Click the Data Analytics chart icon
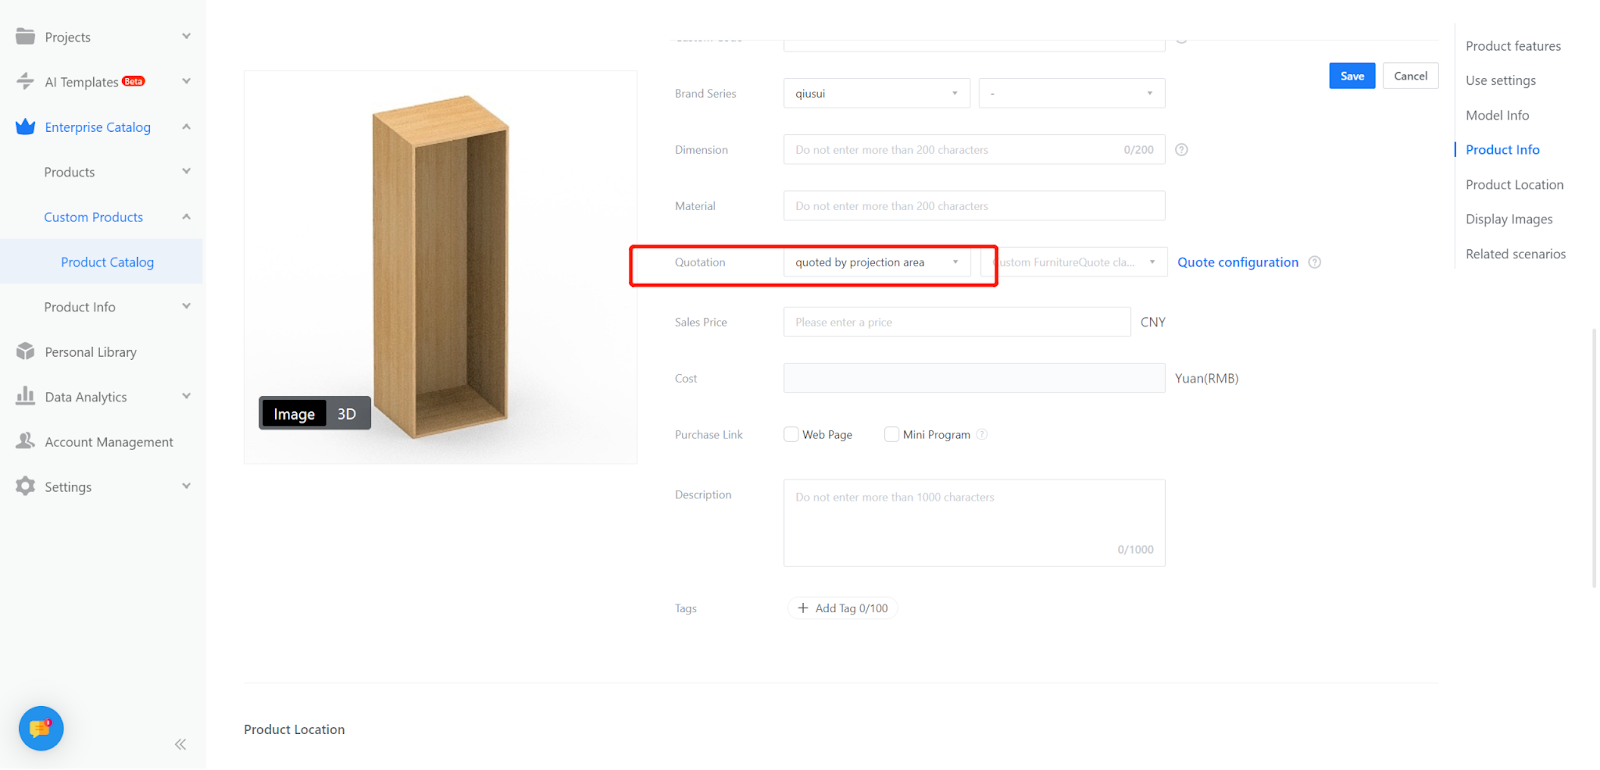The width and height of the screenshot is (1600, 770). (25, 396)
